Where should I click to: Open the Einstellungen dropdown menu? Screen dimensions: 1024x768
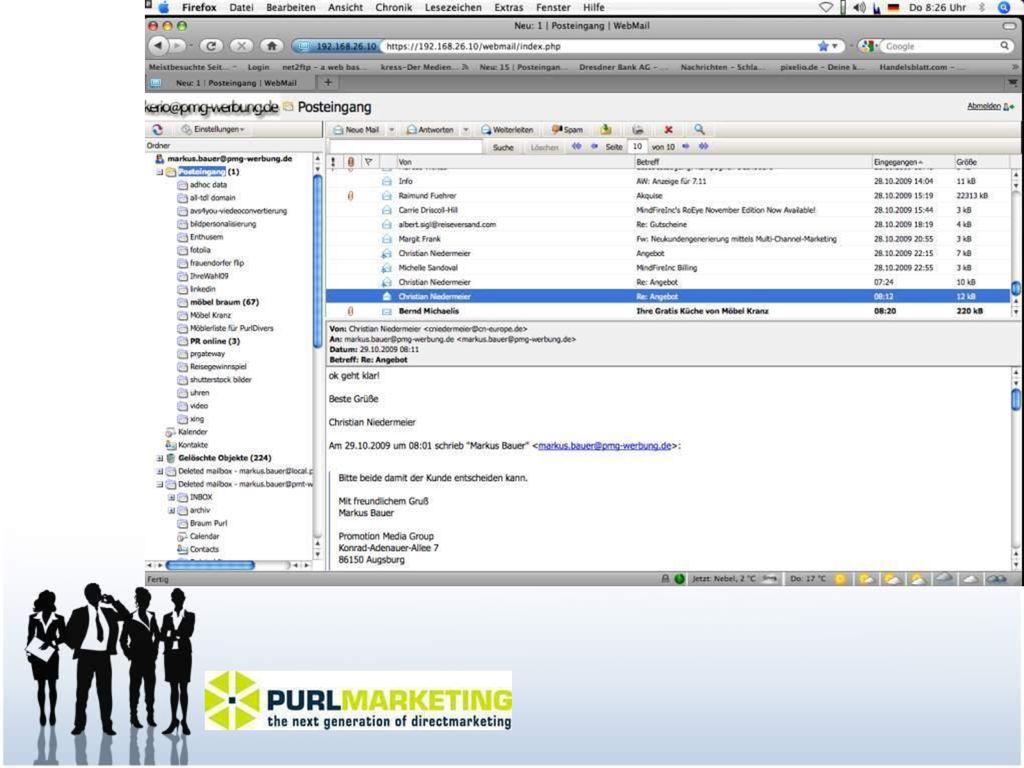pos(214,129)
